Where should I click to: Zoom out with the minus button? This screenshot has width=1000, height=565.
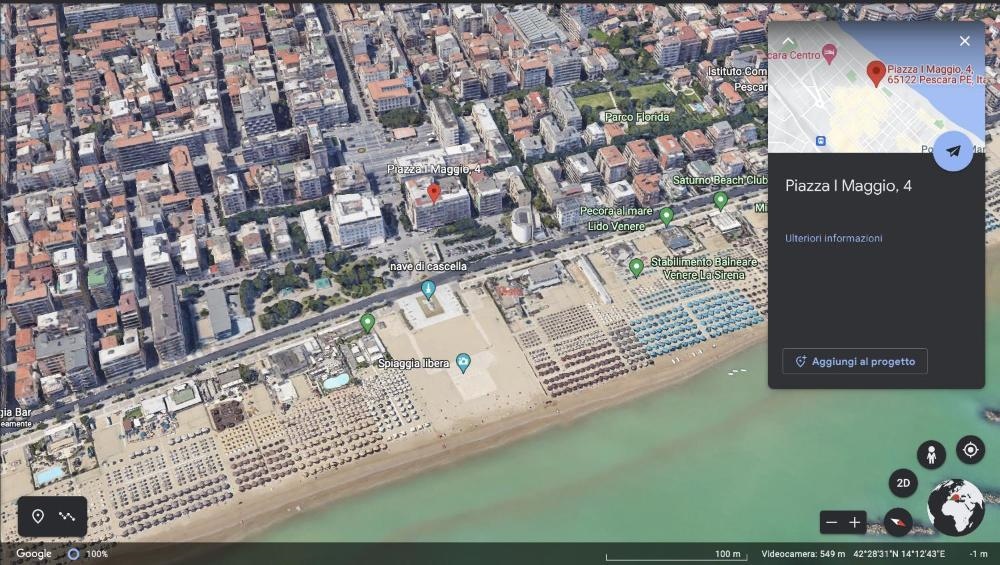click(831, 522)
